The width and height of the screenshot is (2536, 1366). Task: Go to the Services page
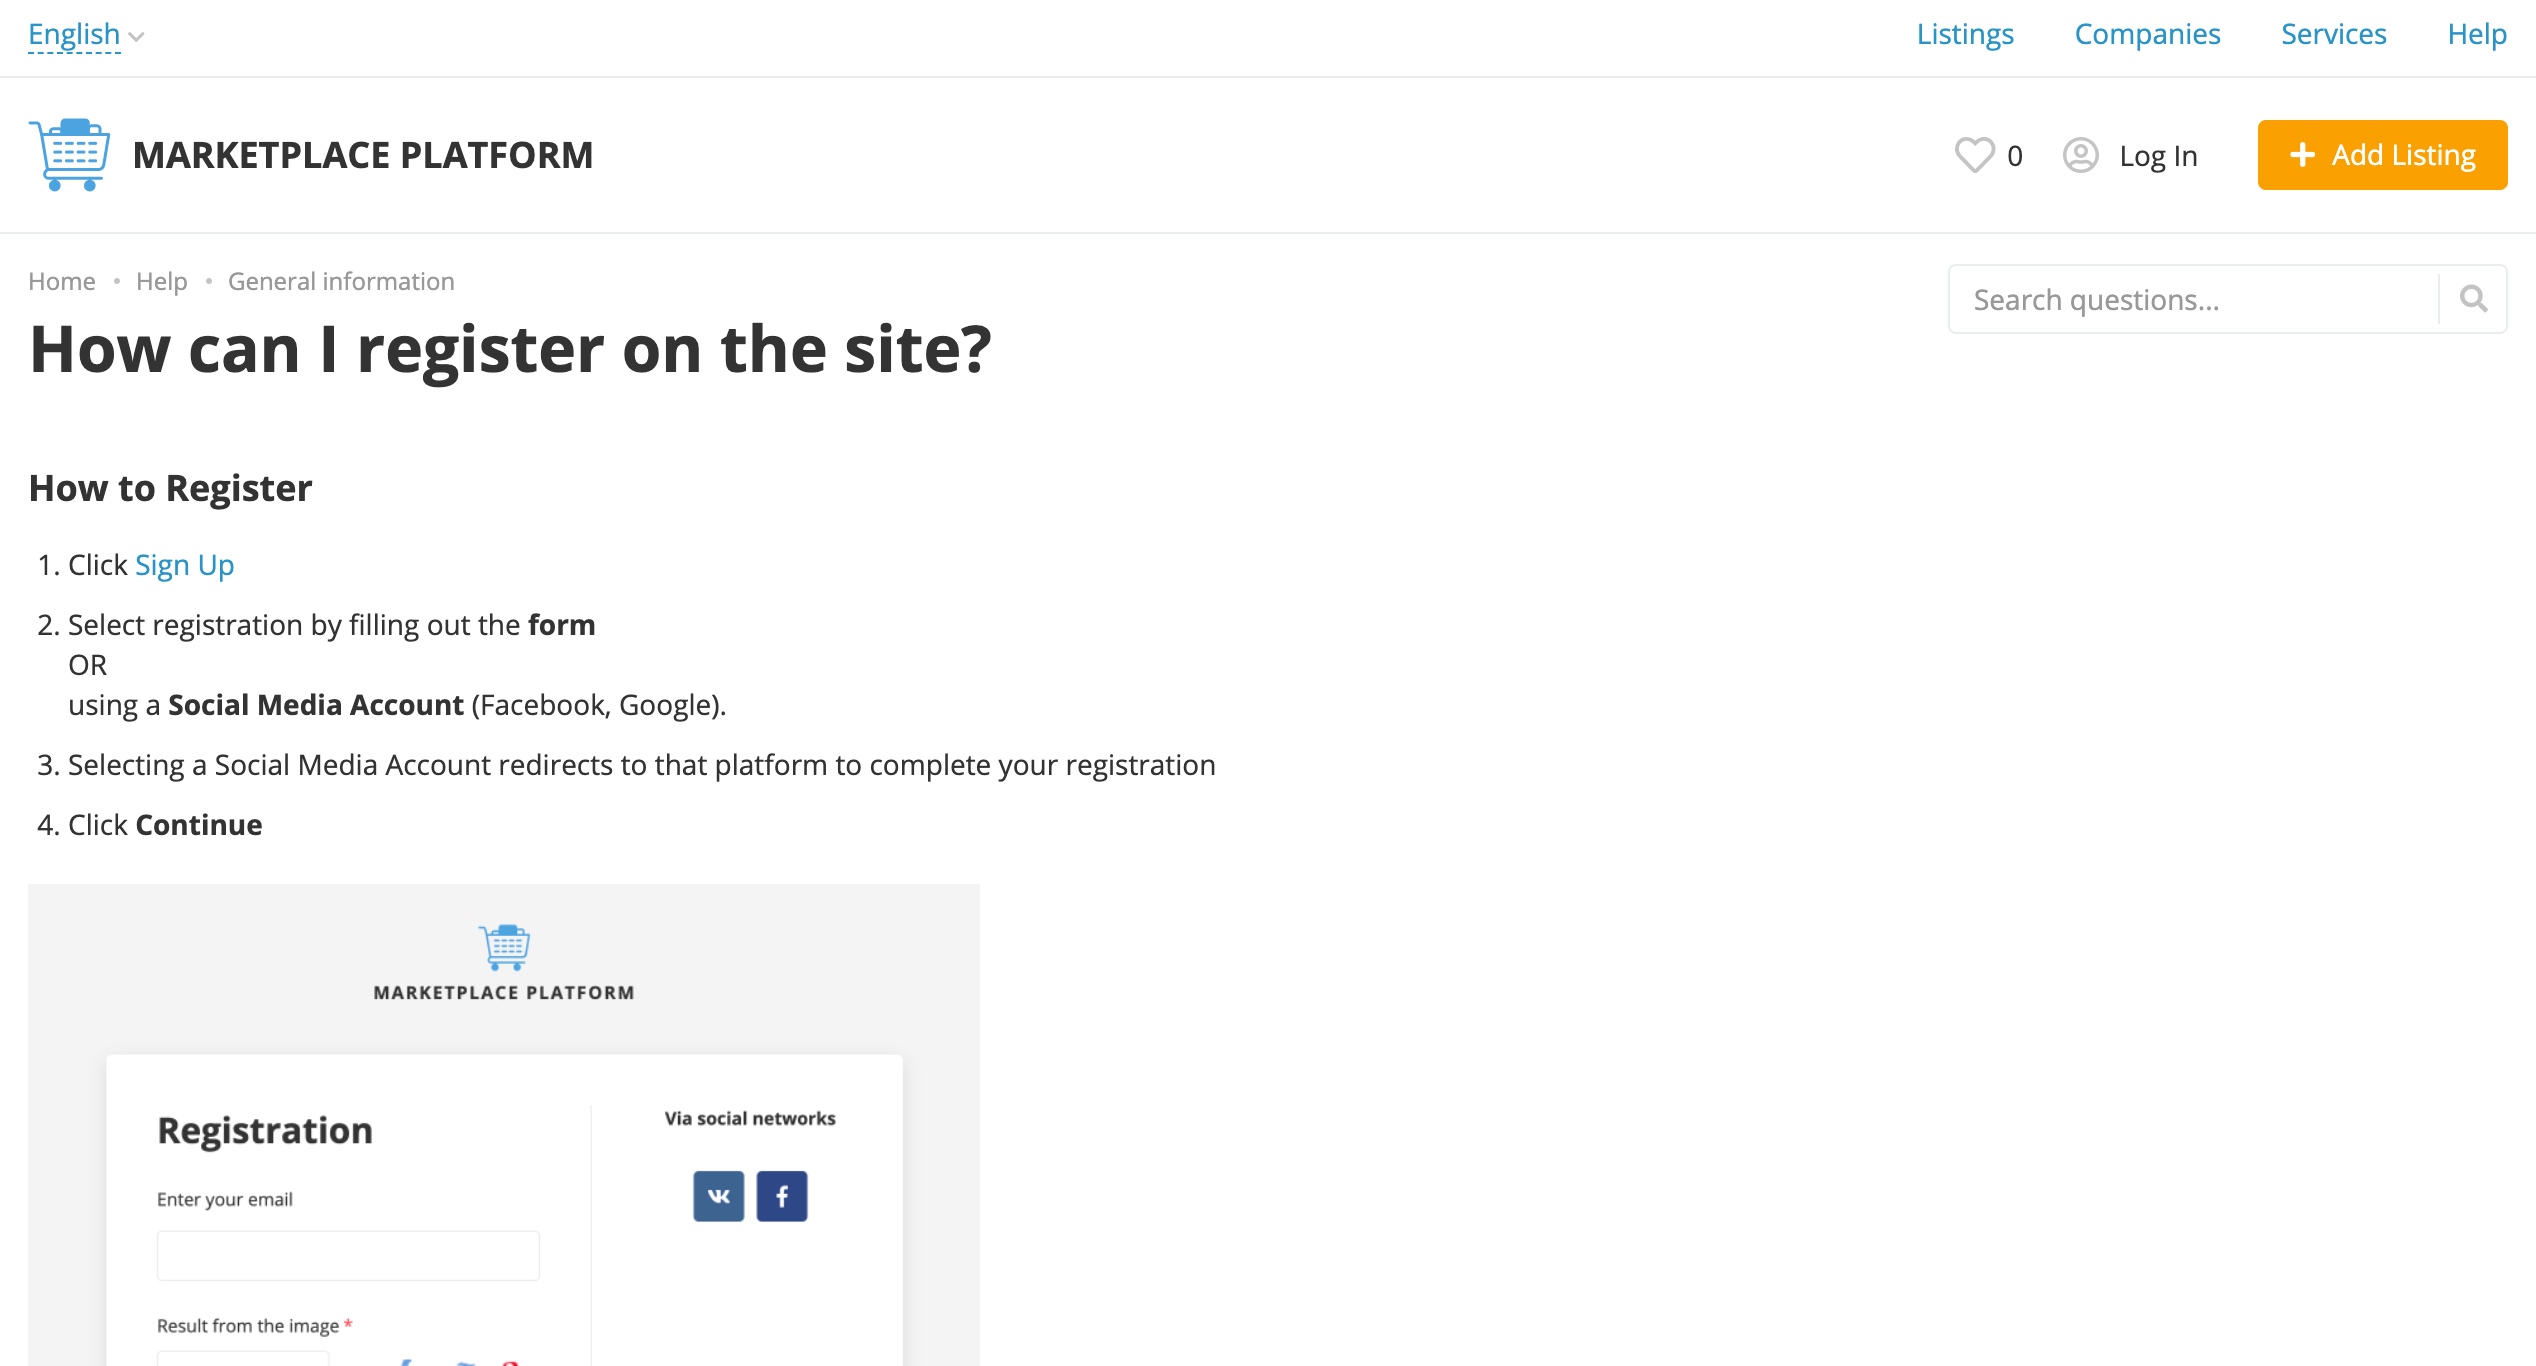point(2333,34)
